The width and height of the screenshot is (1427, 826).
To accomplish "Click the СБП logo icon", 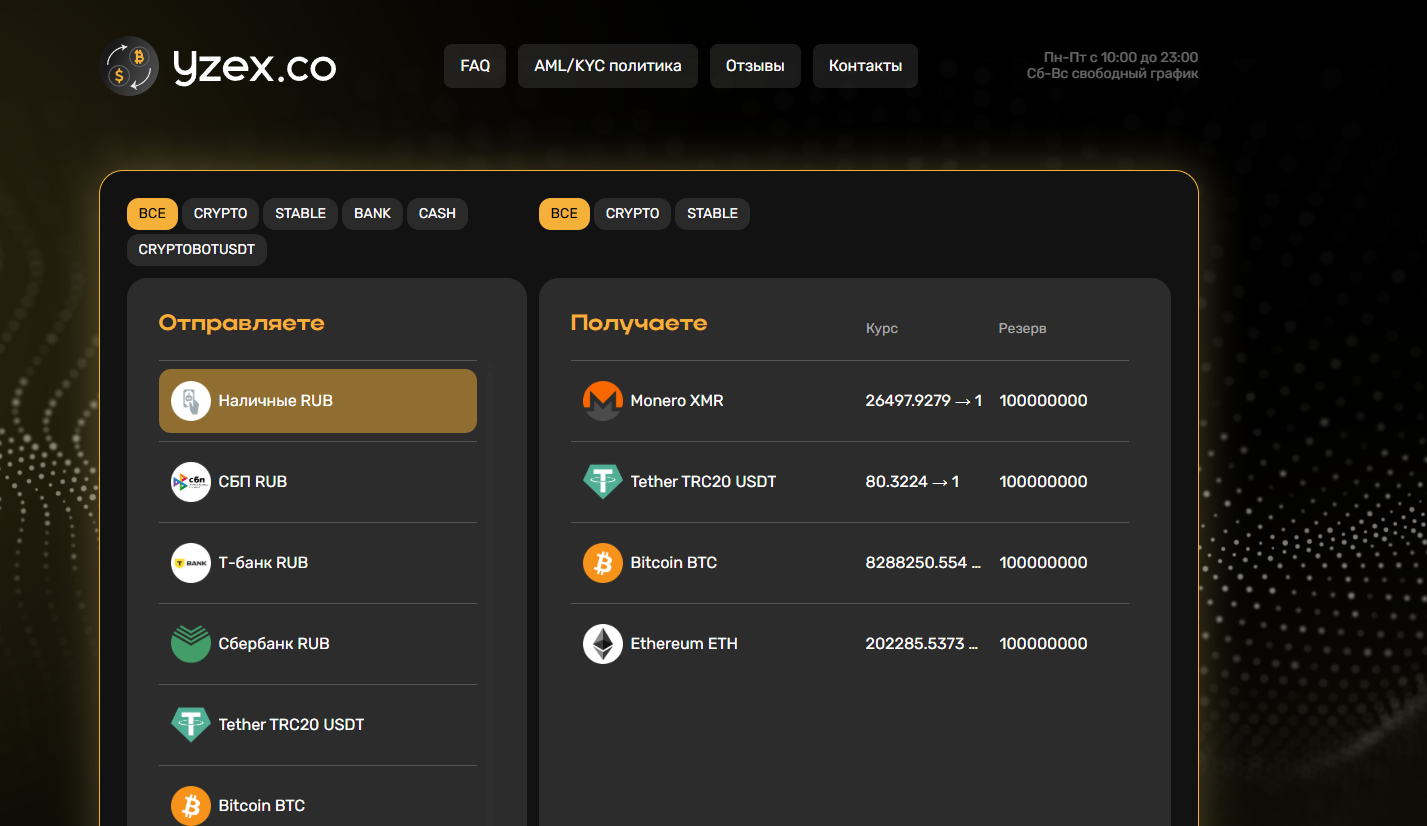I will point(191,482).
